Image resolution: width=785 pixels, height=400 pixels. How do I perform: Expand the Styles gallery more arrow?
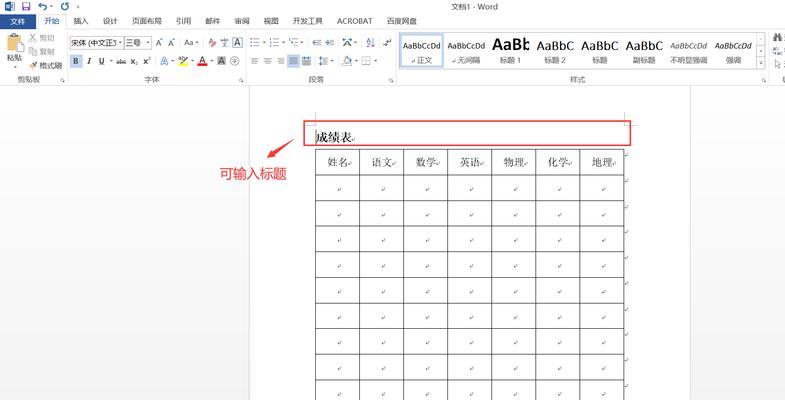(x=761, y=64)
